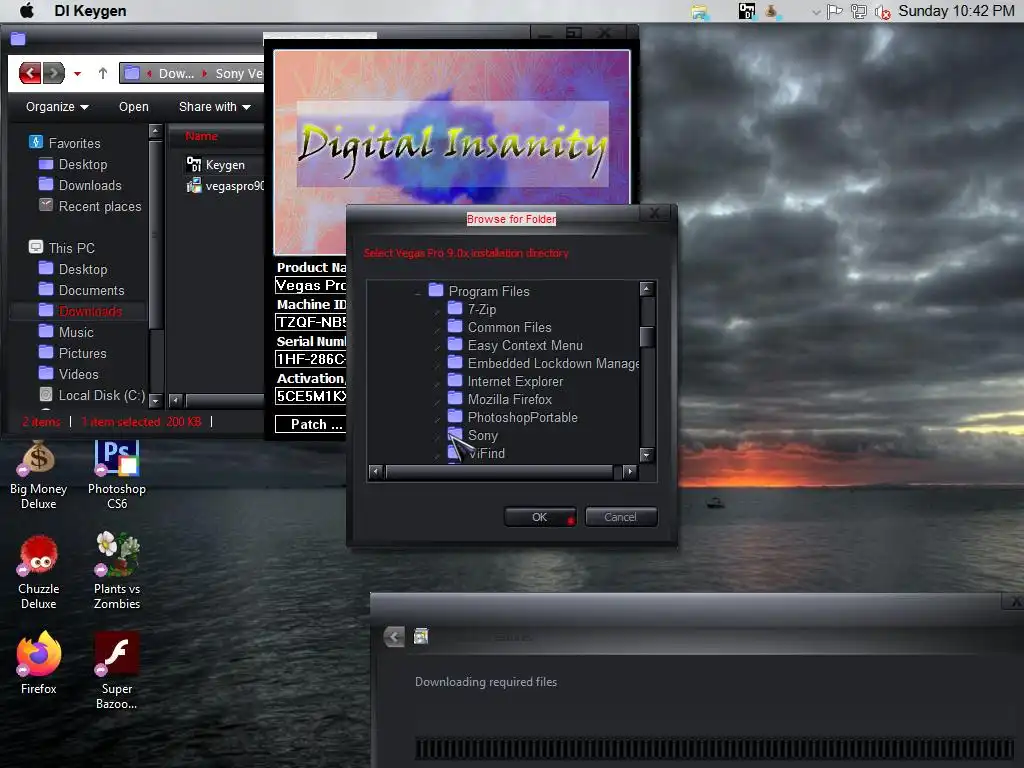Click the Activation code field in the keygen

(x=311, y=396)
